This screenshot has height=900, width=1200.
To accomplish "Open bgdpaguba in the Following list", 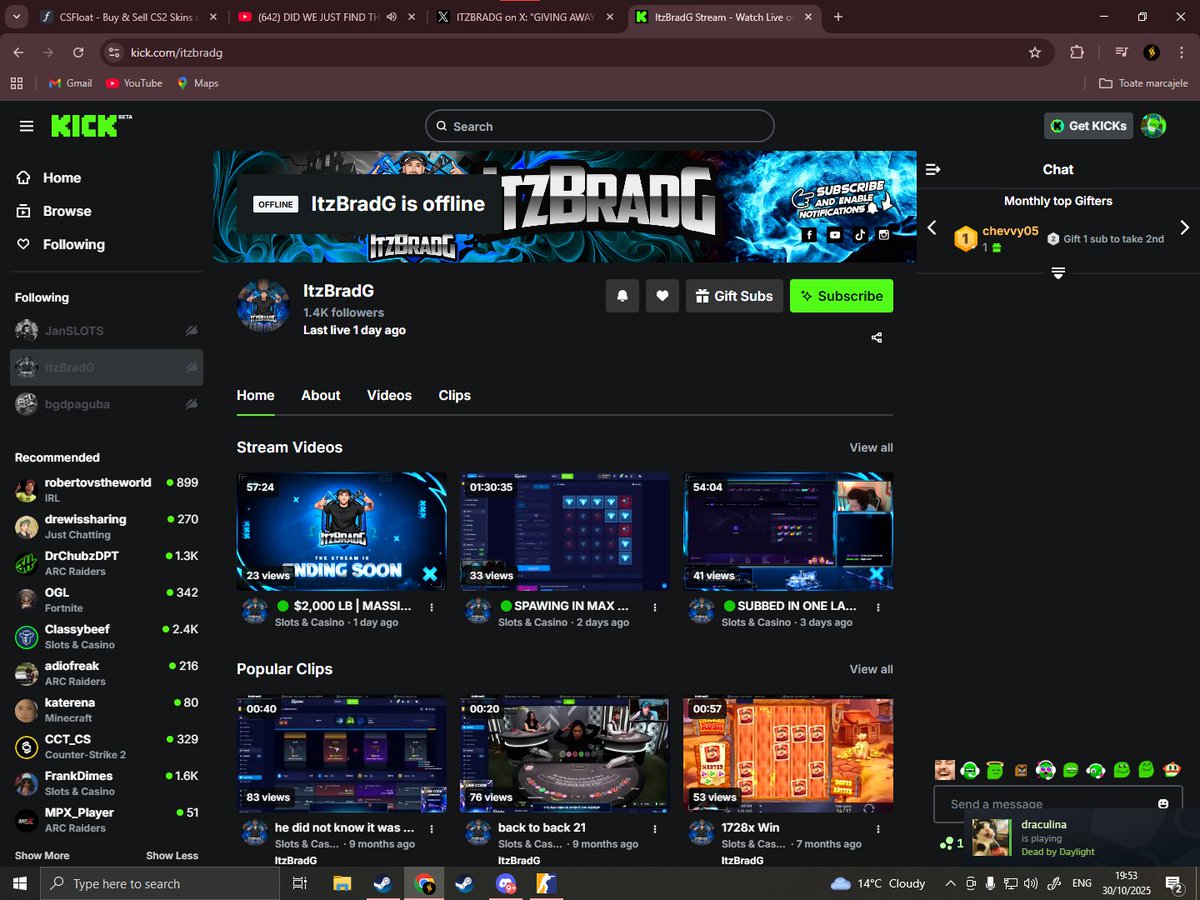I will pyautogui.click(x=106, y=404).
